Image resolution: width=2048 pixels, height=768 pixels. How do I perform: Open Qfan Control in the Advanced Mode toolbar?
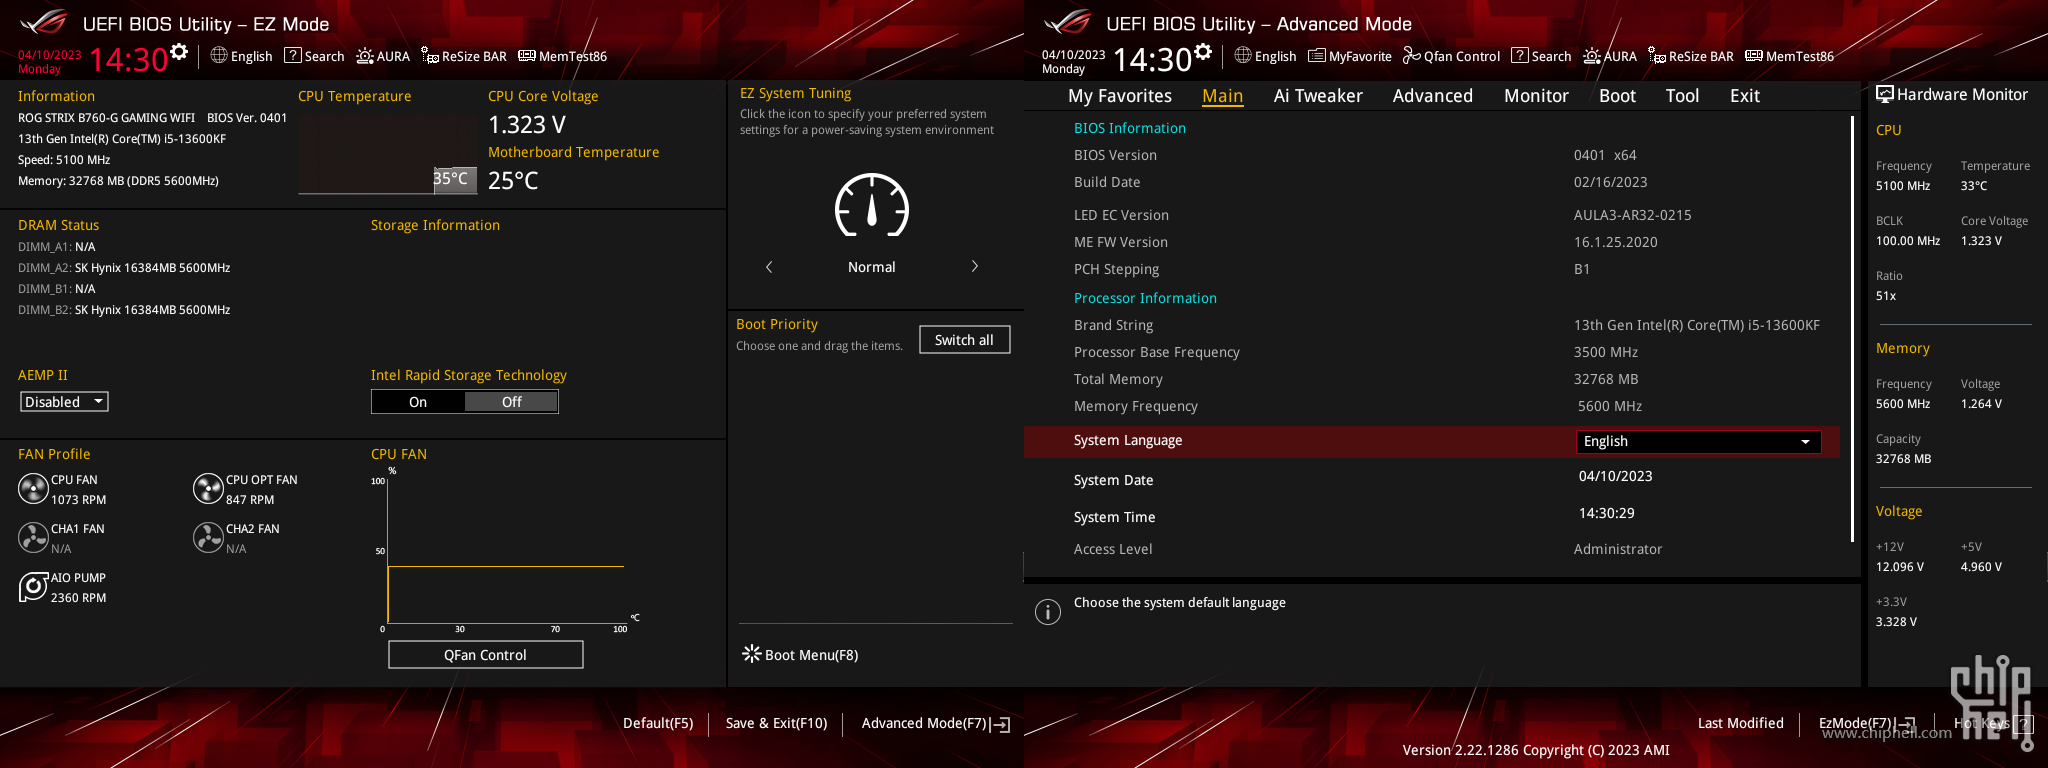click(1452, 56)
